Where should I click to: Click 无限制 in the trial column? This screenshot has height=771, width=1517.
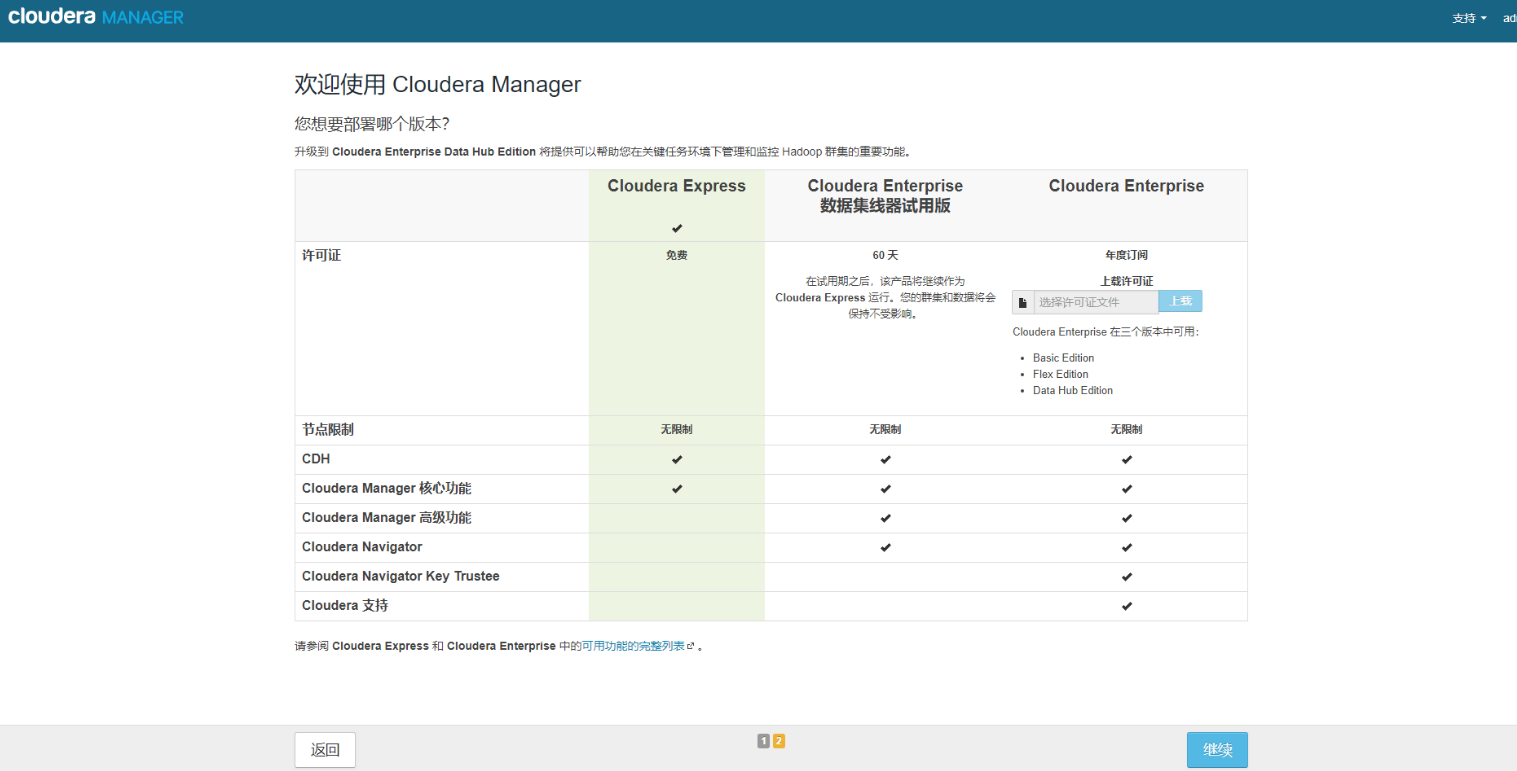tap(885, 429)
